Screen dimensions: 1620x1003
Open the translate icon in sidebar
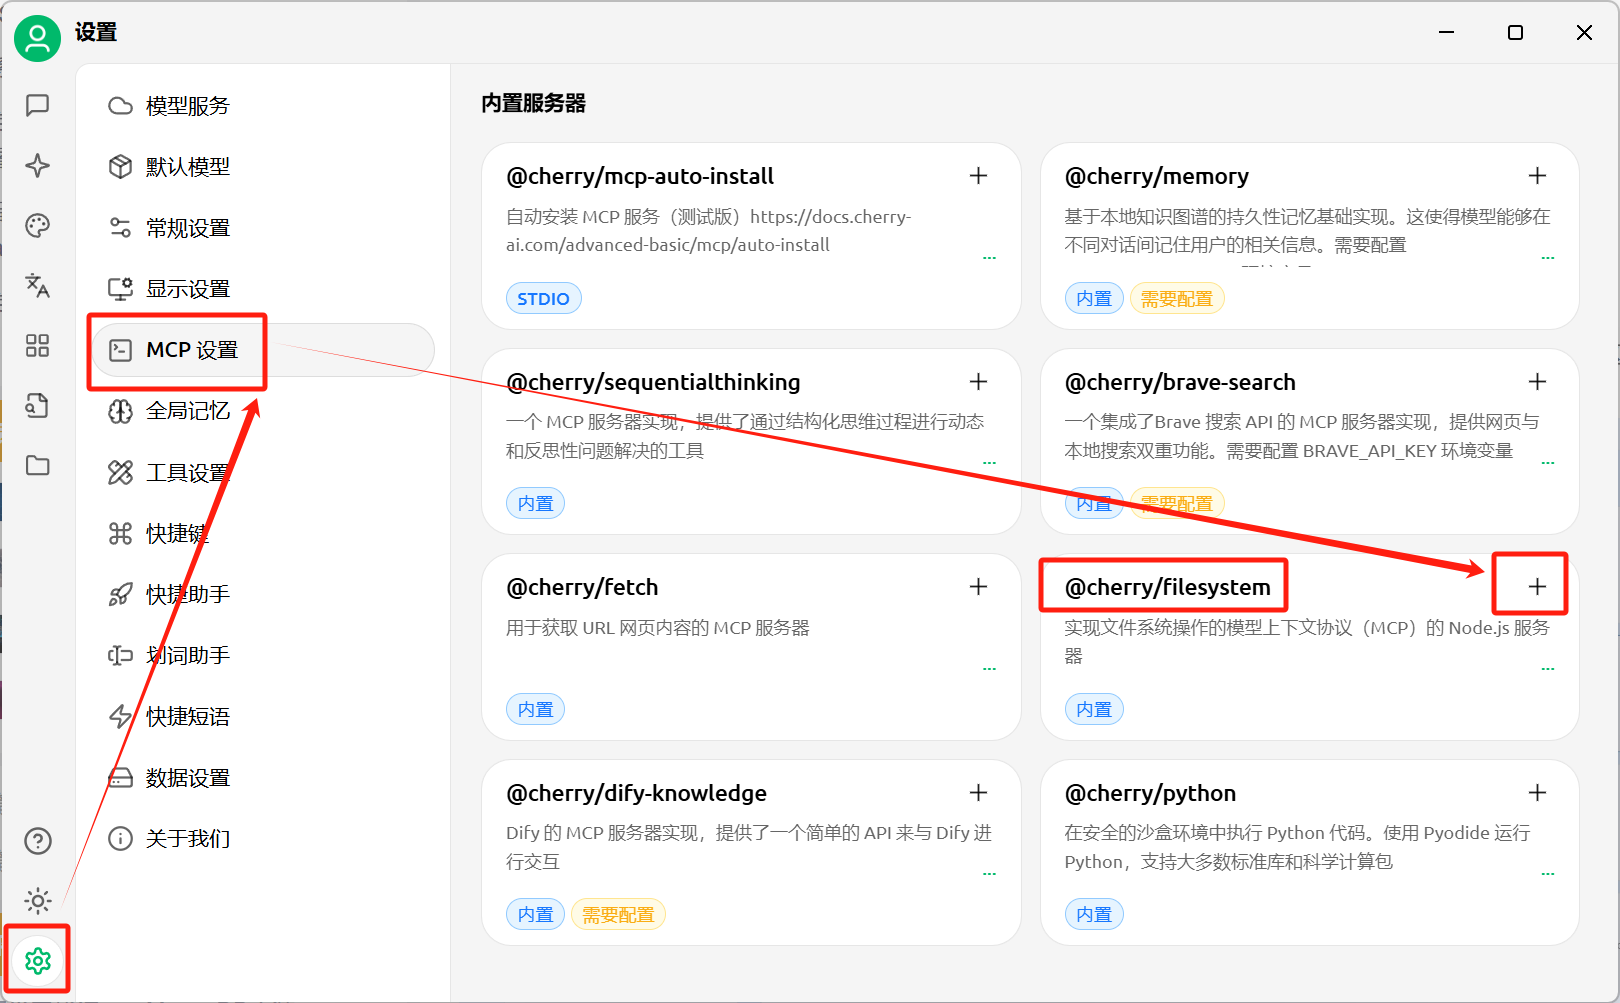click(38, 286)
